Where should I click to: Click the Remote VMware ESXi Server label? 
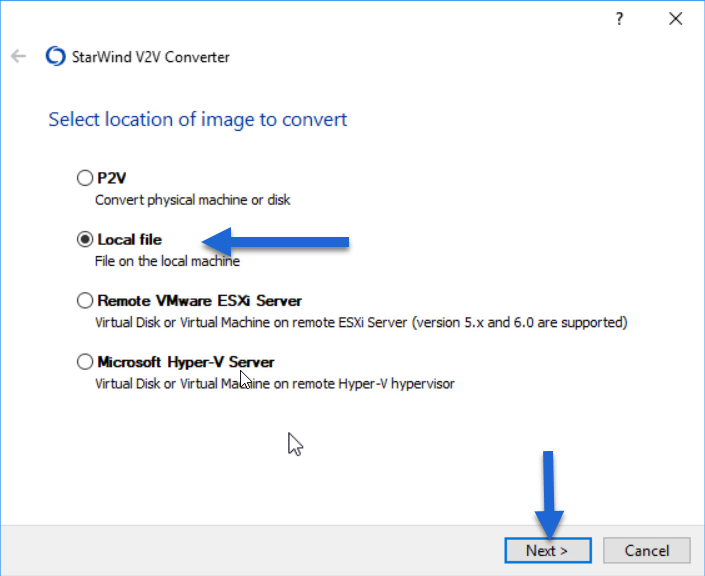click(200, 301)
